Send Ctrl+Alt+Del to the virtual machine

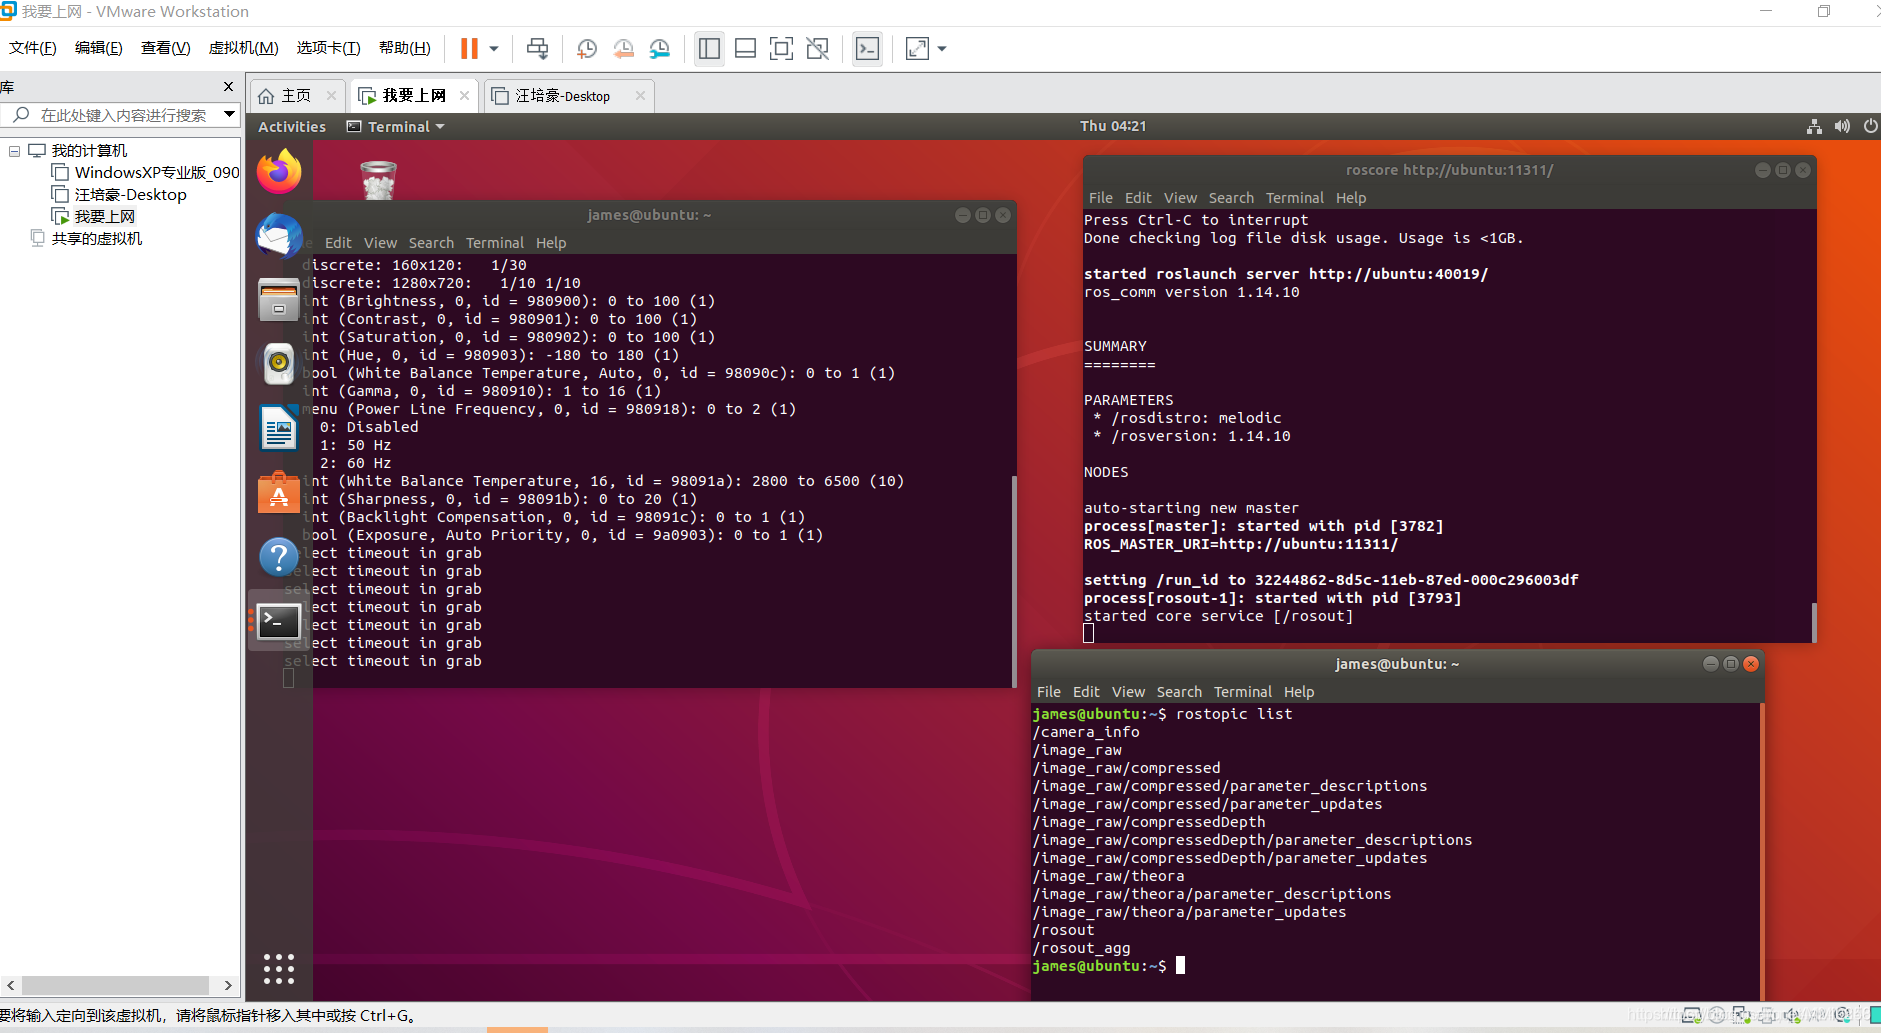pos(537,48)
